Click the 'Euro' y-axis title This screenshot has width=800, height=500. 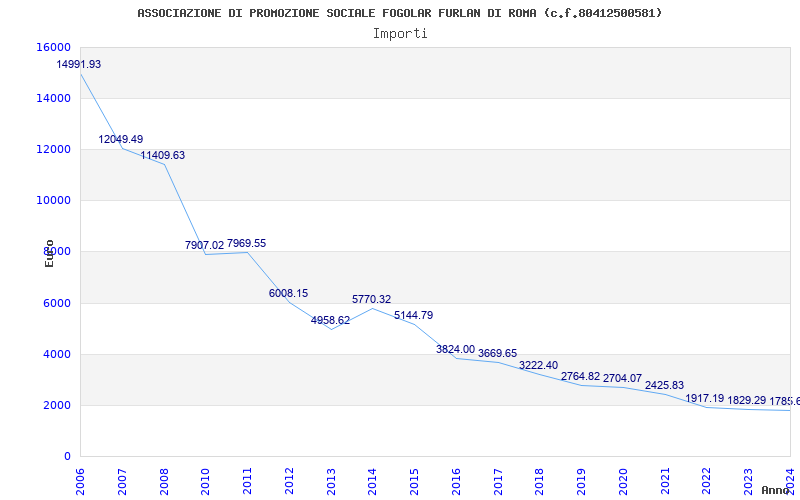click(x=49, y=253)
